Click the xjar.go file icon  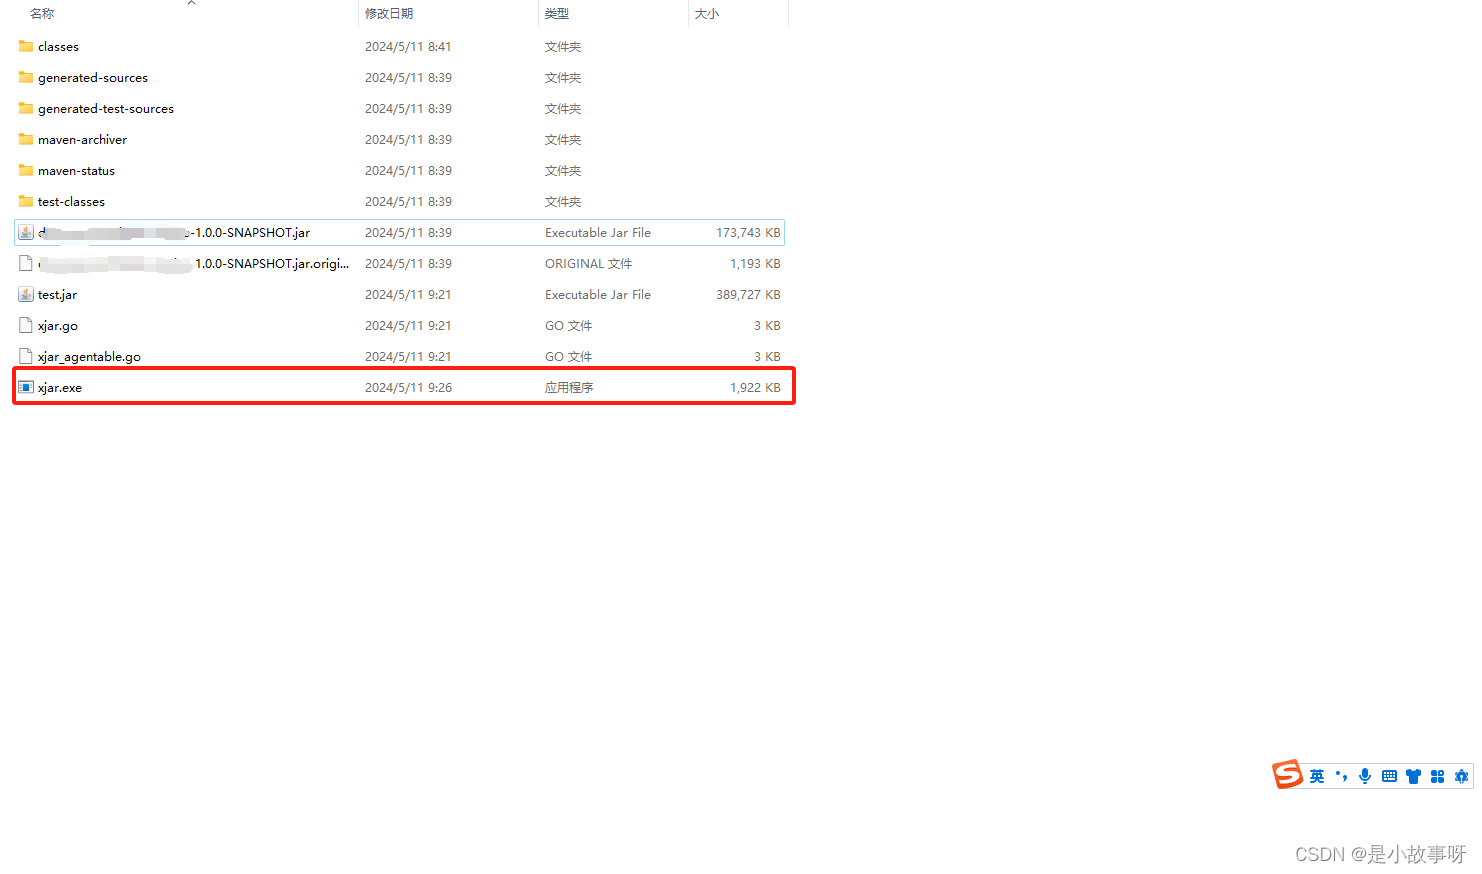(26, 325)
